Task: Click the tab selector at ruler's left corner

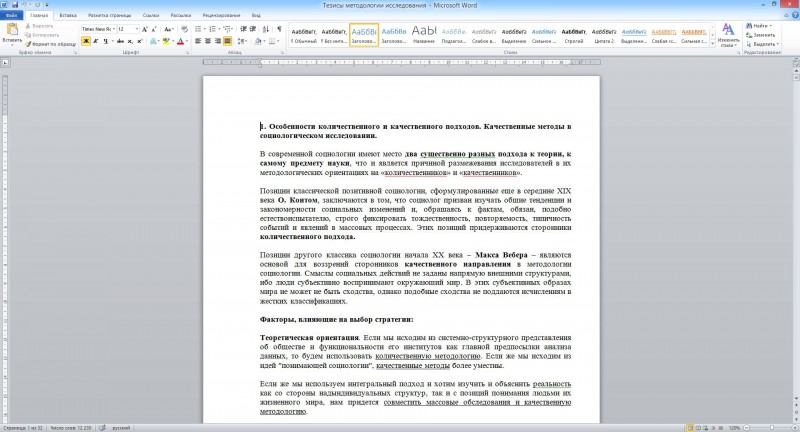Action: (5, 62)
